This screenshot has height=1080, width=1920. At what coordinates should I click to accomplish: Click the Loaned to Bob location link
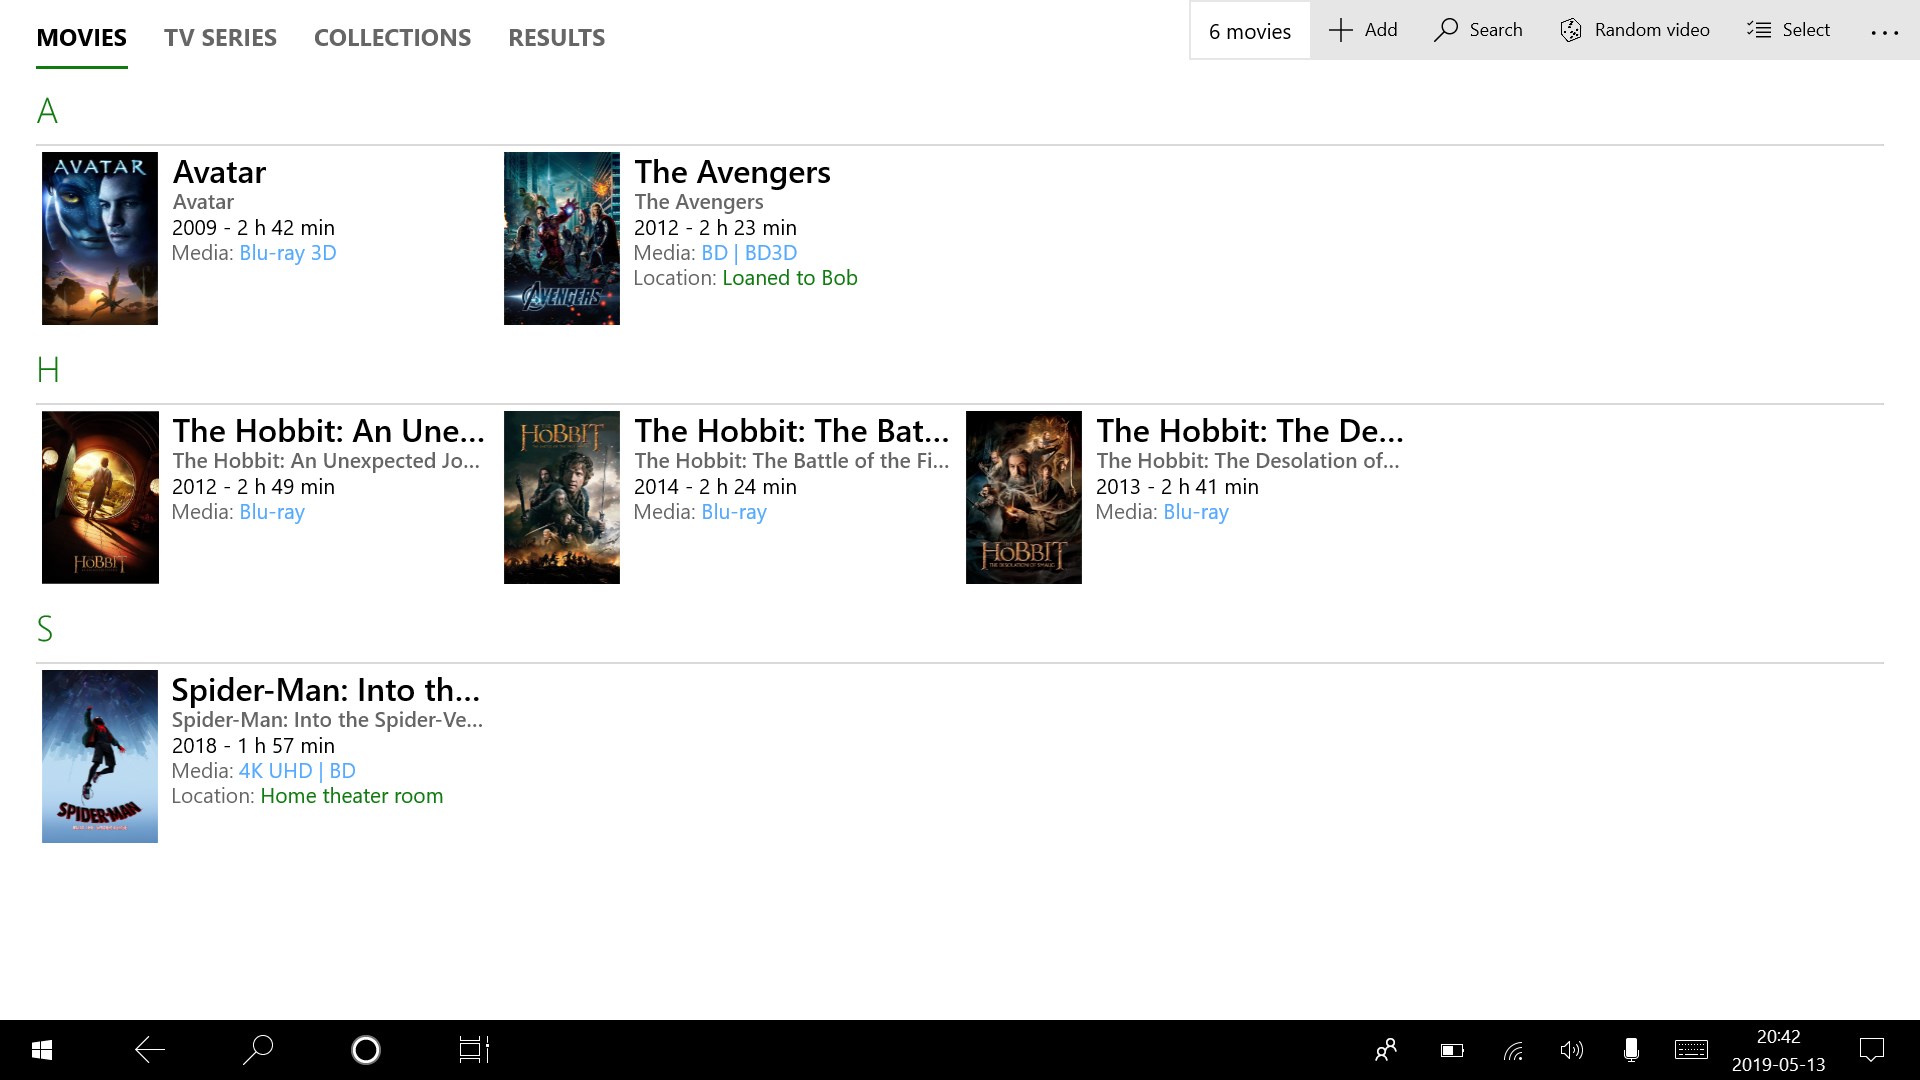click(789, 278)
